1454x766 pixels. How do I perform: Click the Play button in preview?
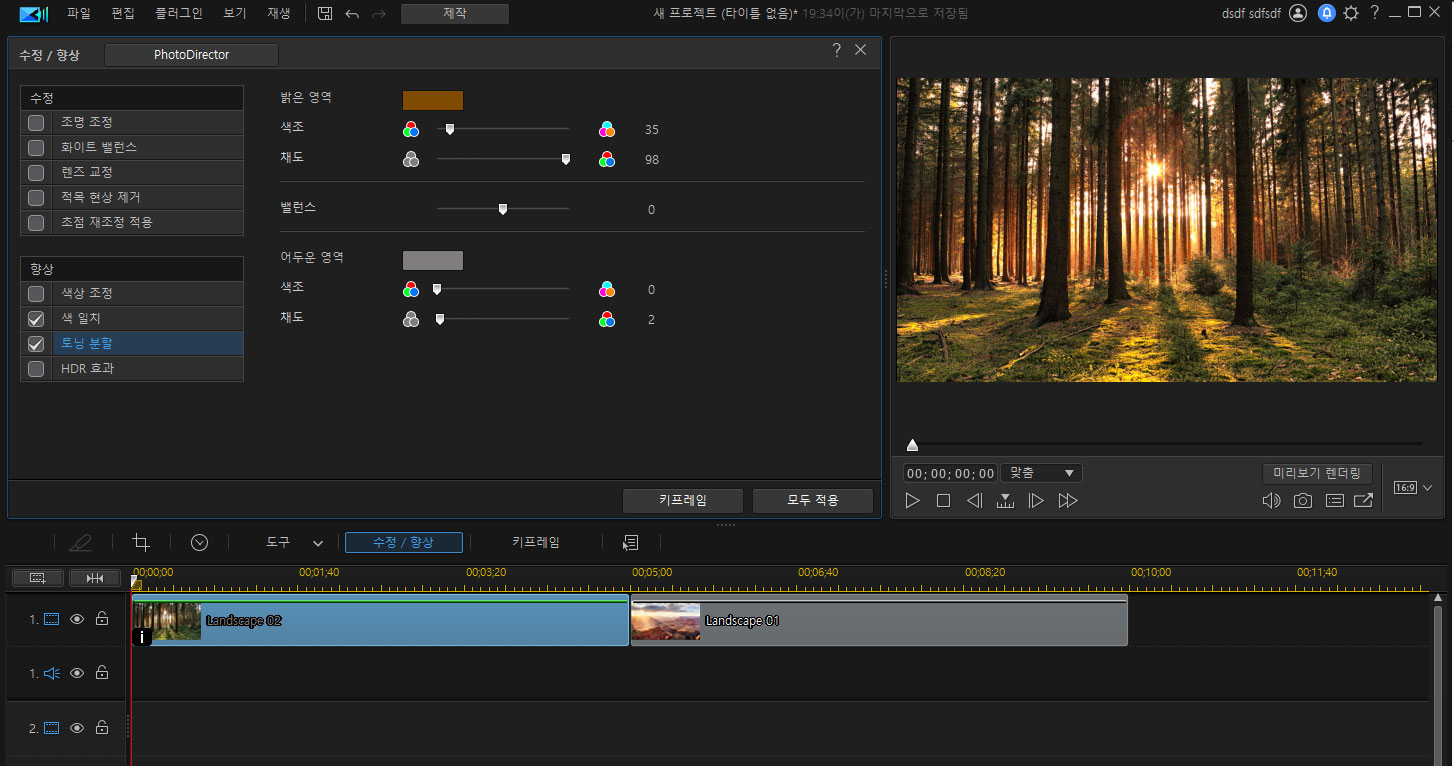pos(912,501)
